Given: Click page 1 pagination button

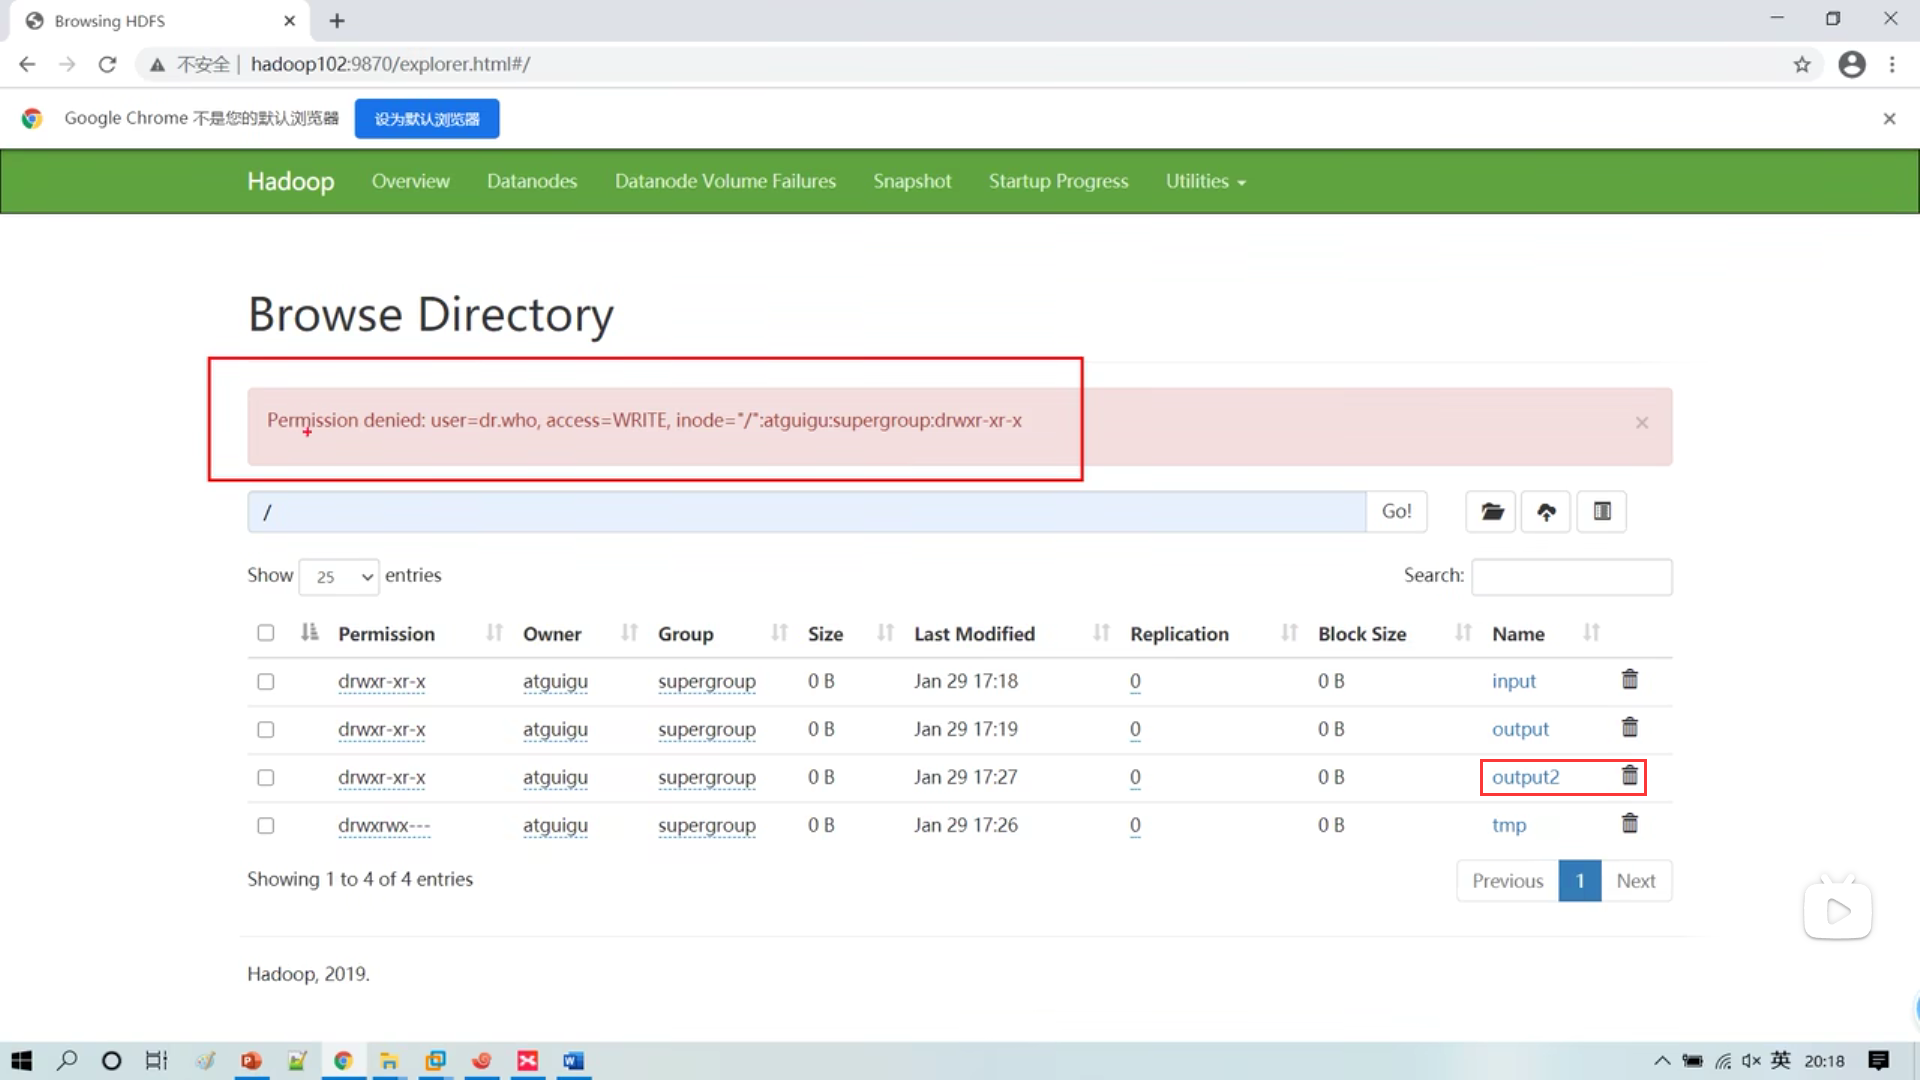Looking at the screenshot, I should point(1580,881).
